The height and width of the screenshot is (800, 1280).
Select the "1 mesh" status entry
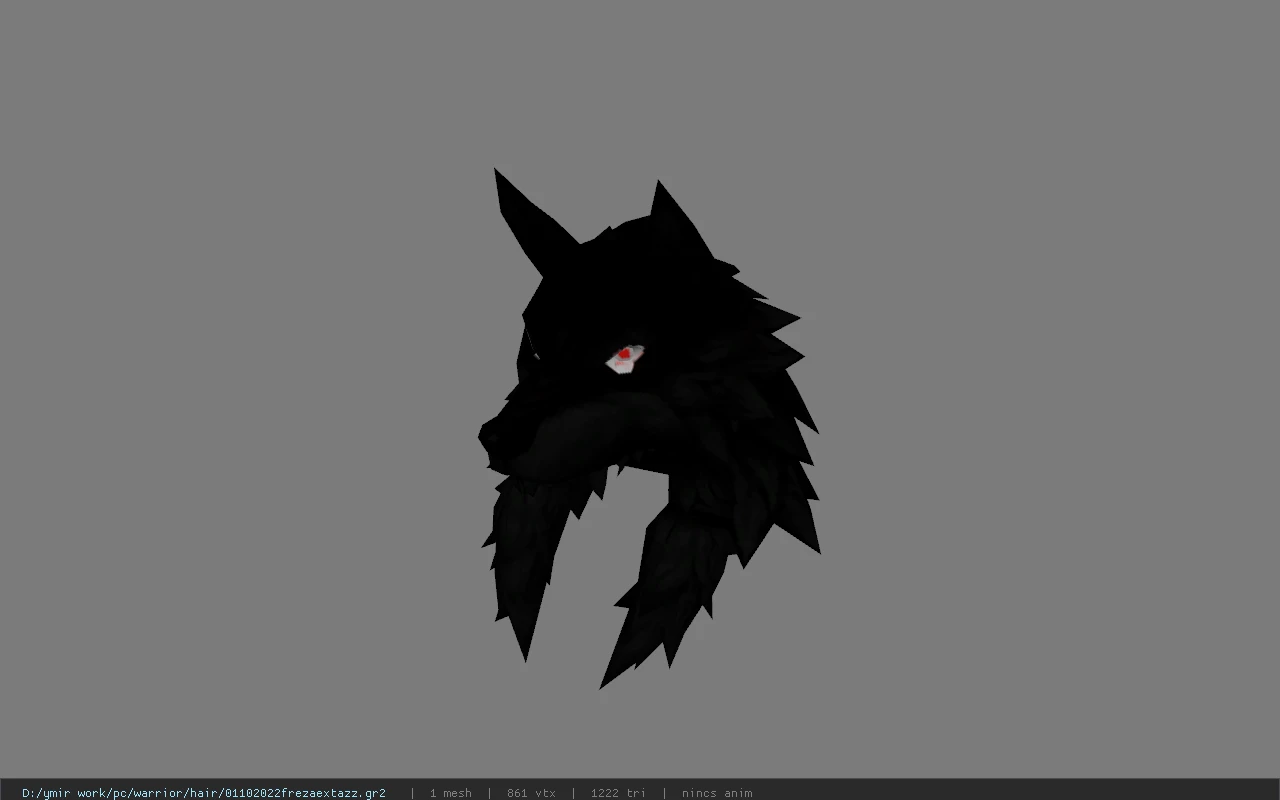tap(451, 793)
